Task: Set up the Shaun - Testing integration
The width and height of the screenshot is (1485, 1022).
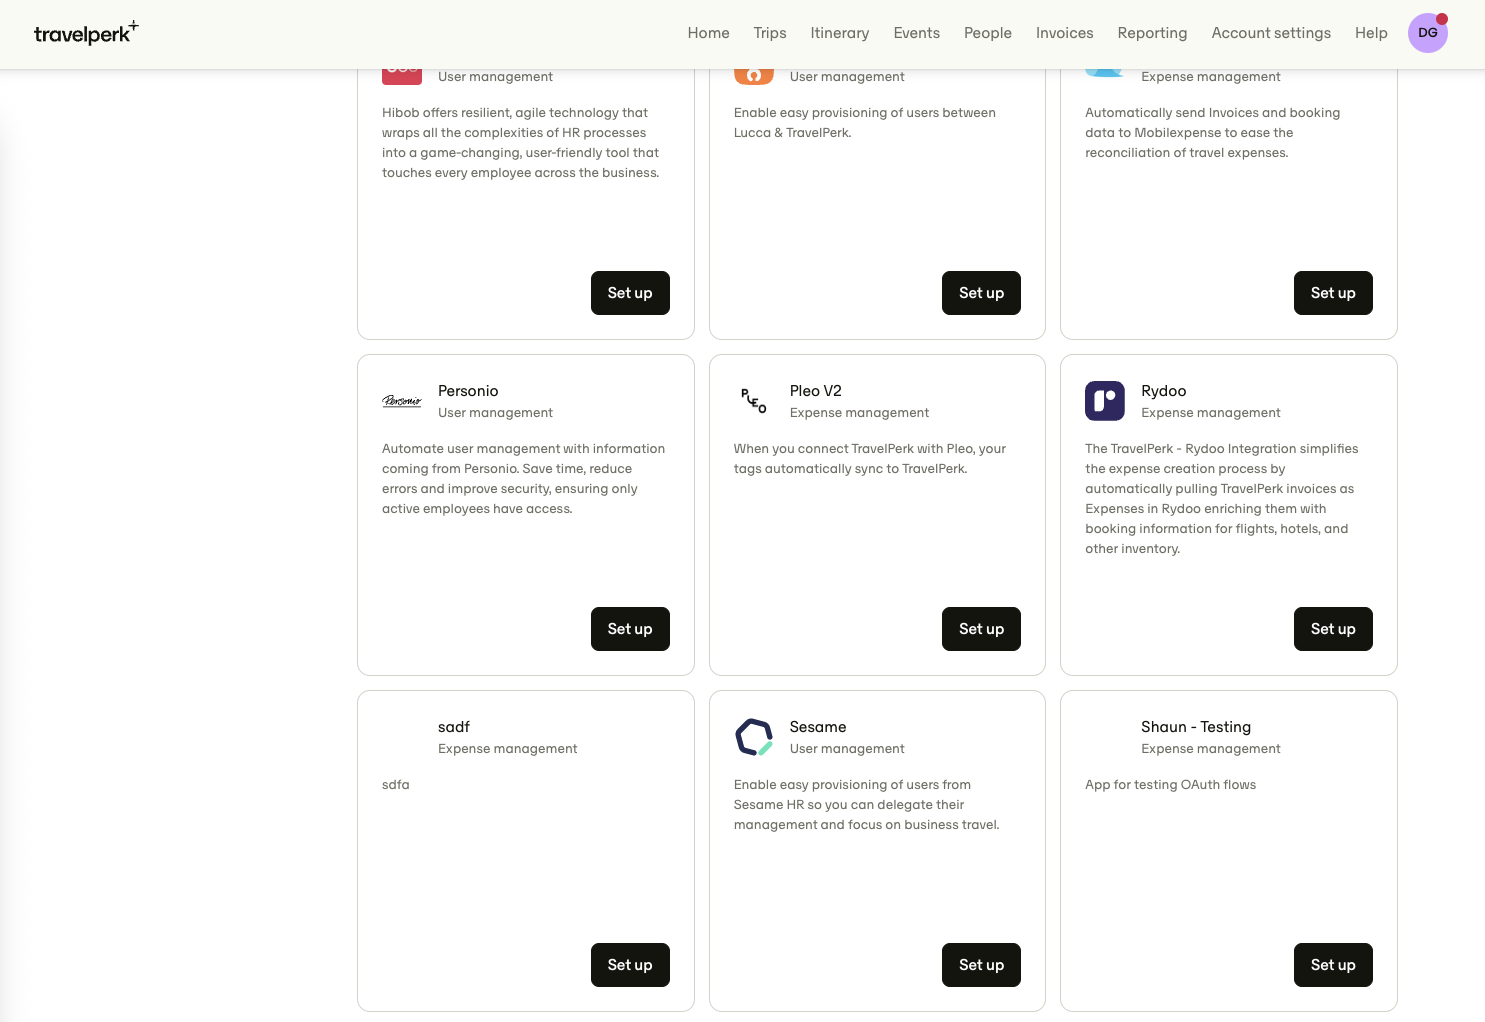Action: [x=1333, y=965]
